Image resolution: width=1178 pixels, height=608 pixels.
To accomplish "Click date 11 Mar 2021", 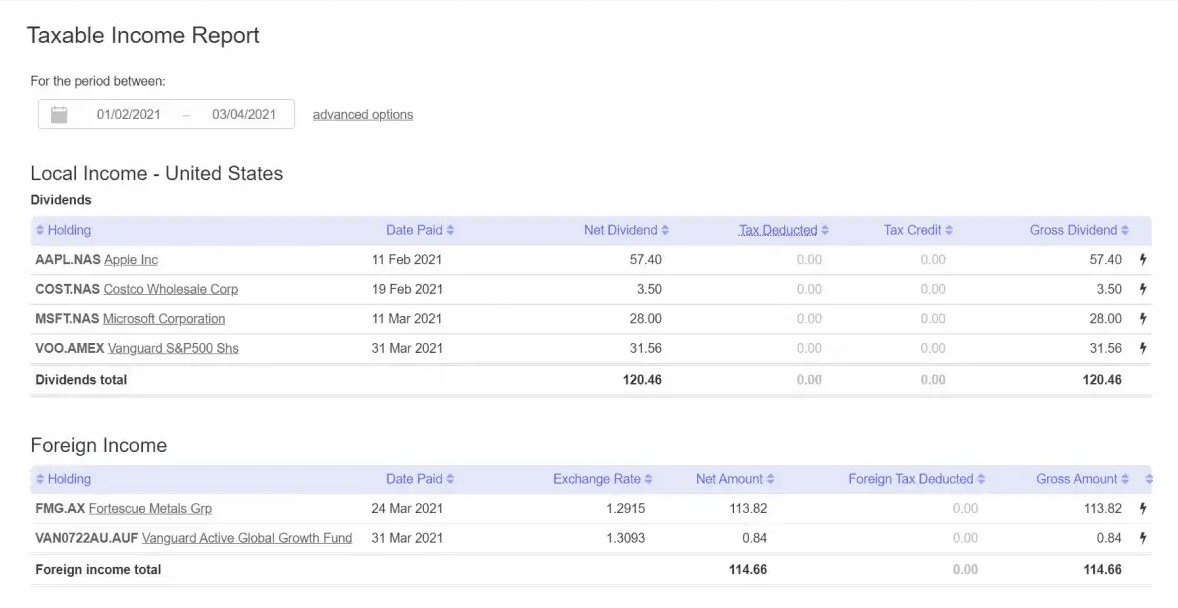I will tap(406, 319).
